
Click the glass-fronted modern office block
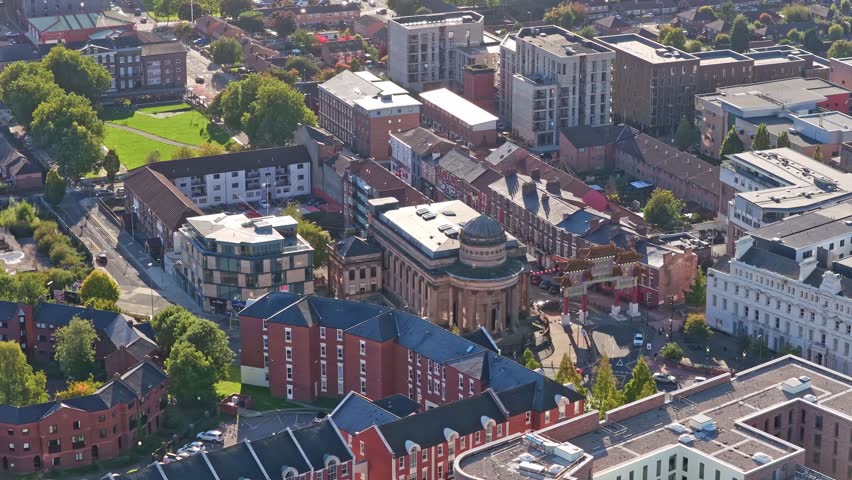point(243,260)
